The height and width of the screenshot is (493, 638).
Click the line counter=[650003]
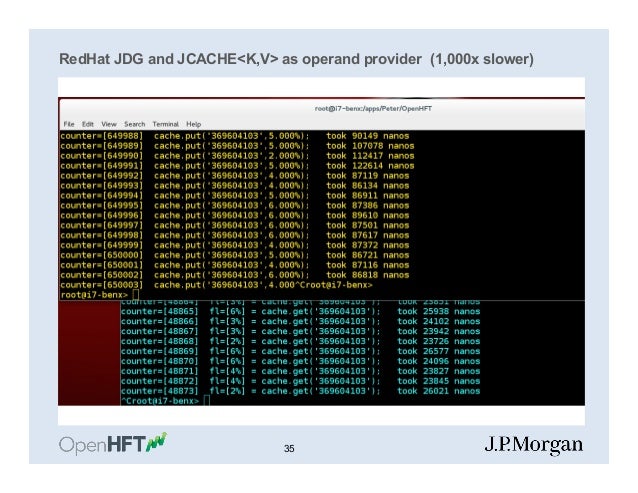pos(216,285)
